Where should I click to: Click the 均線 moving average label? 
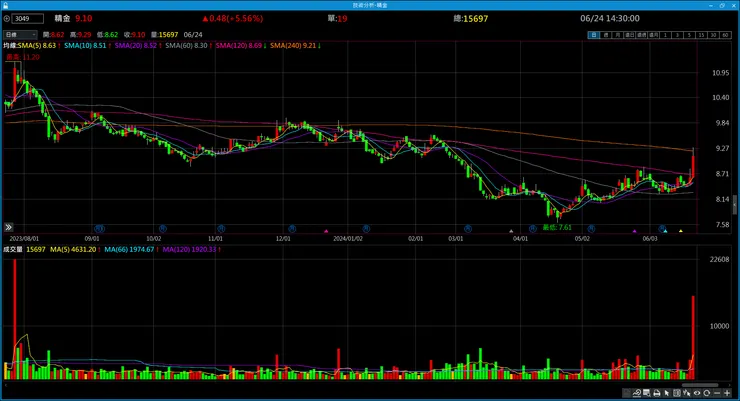10,46
